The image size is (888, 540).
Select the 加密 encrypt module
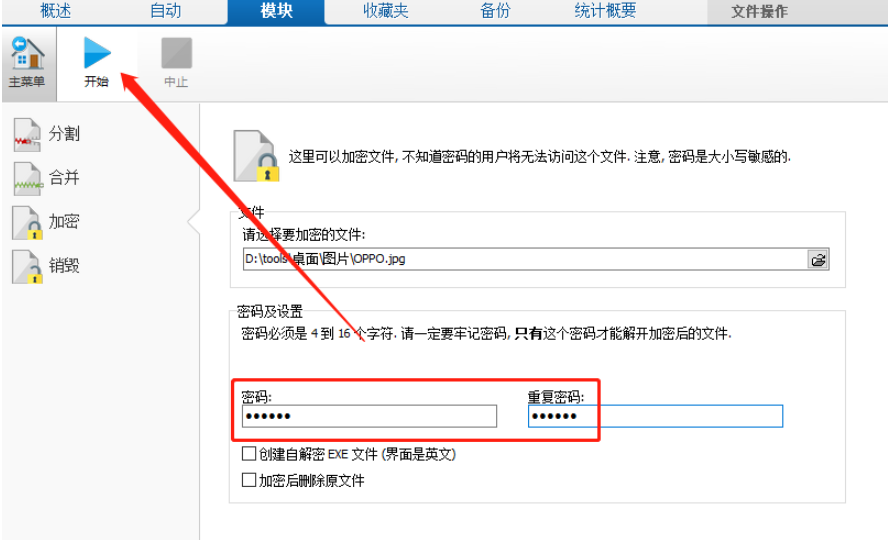[x=47, y=222]
